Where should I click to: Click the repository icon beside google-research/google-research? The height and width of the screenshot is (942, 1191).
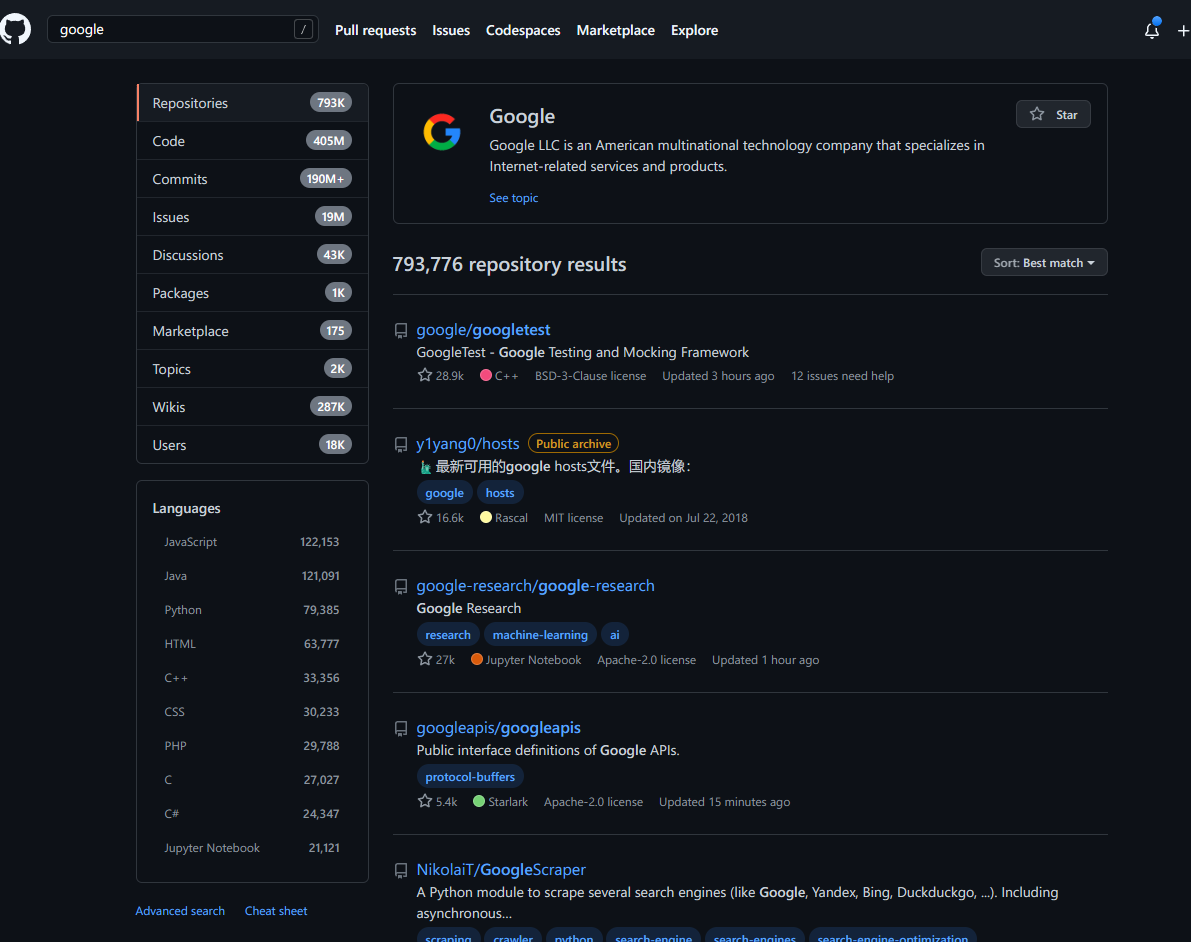pyautogui.click(x=401, y=586)
